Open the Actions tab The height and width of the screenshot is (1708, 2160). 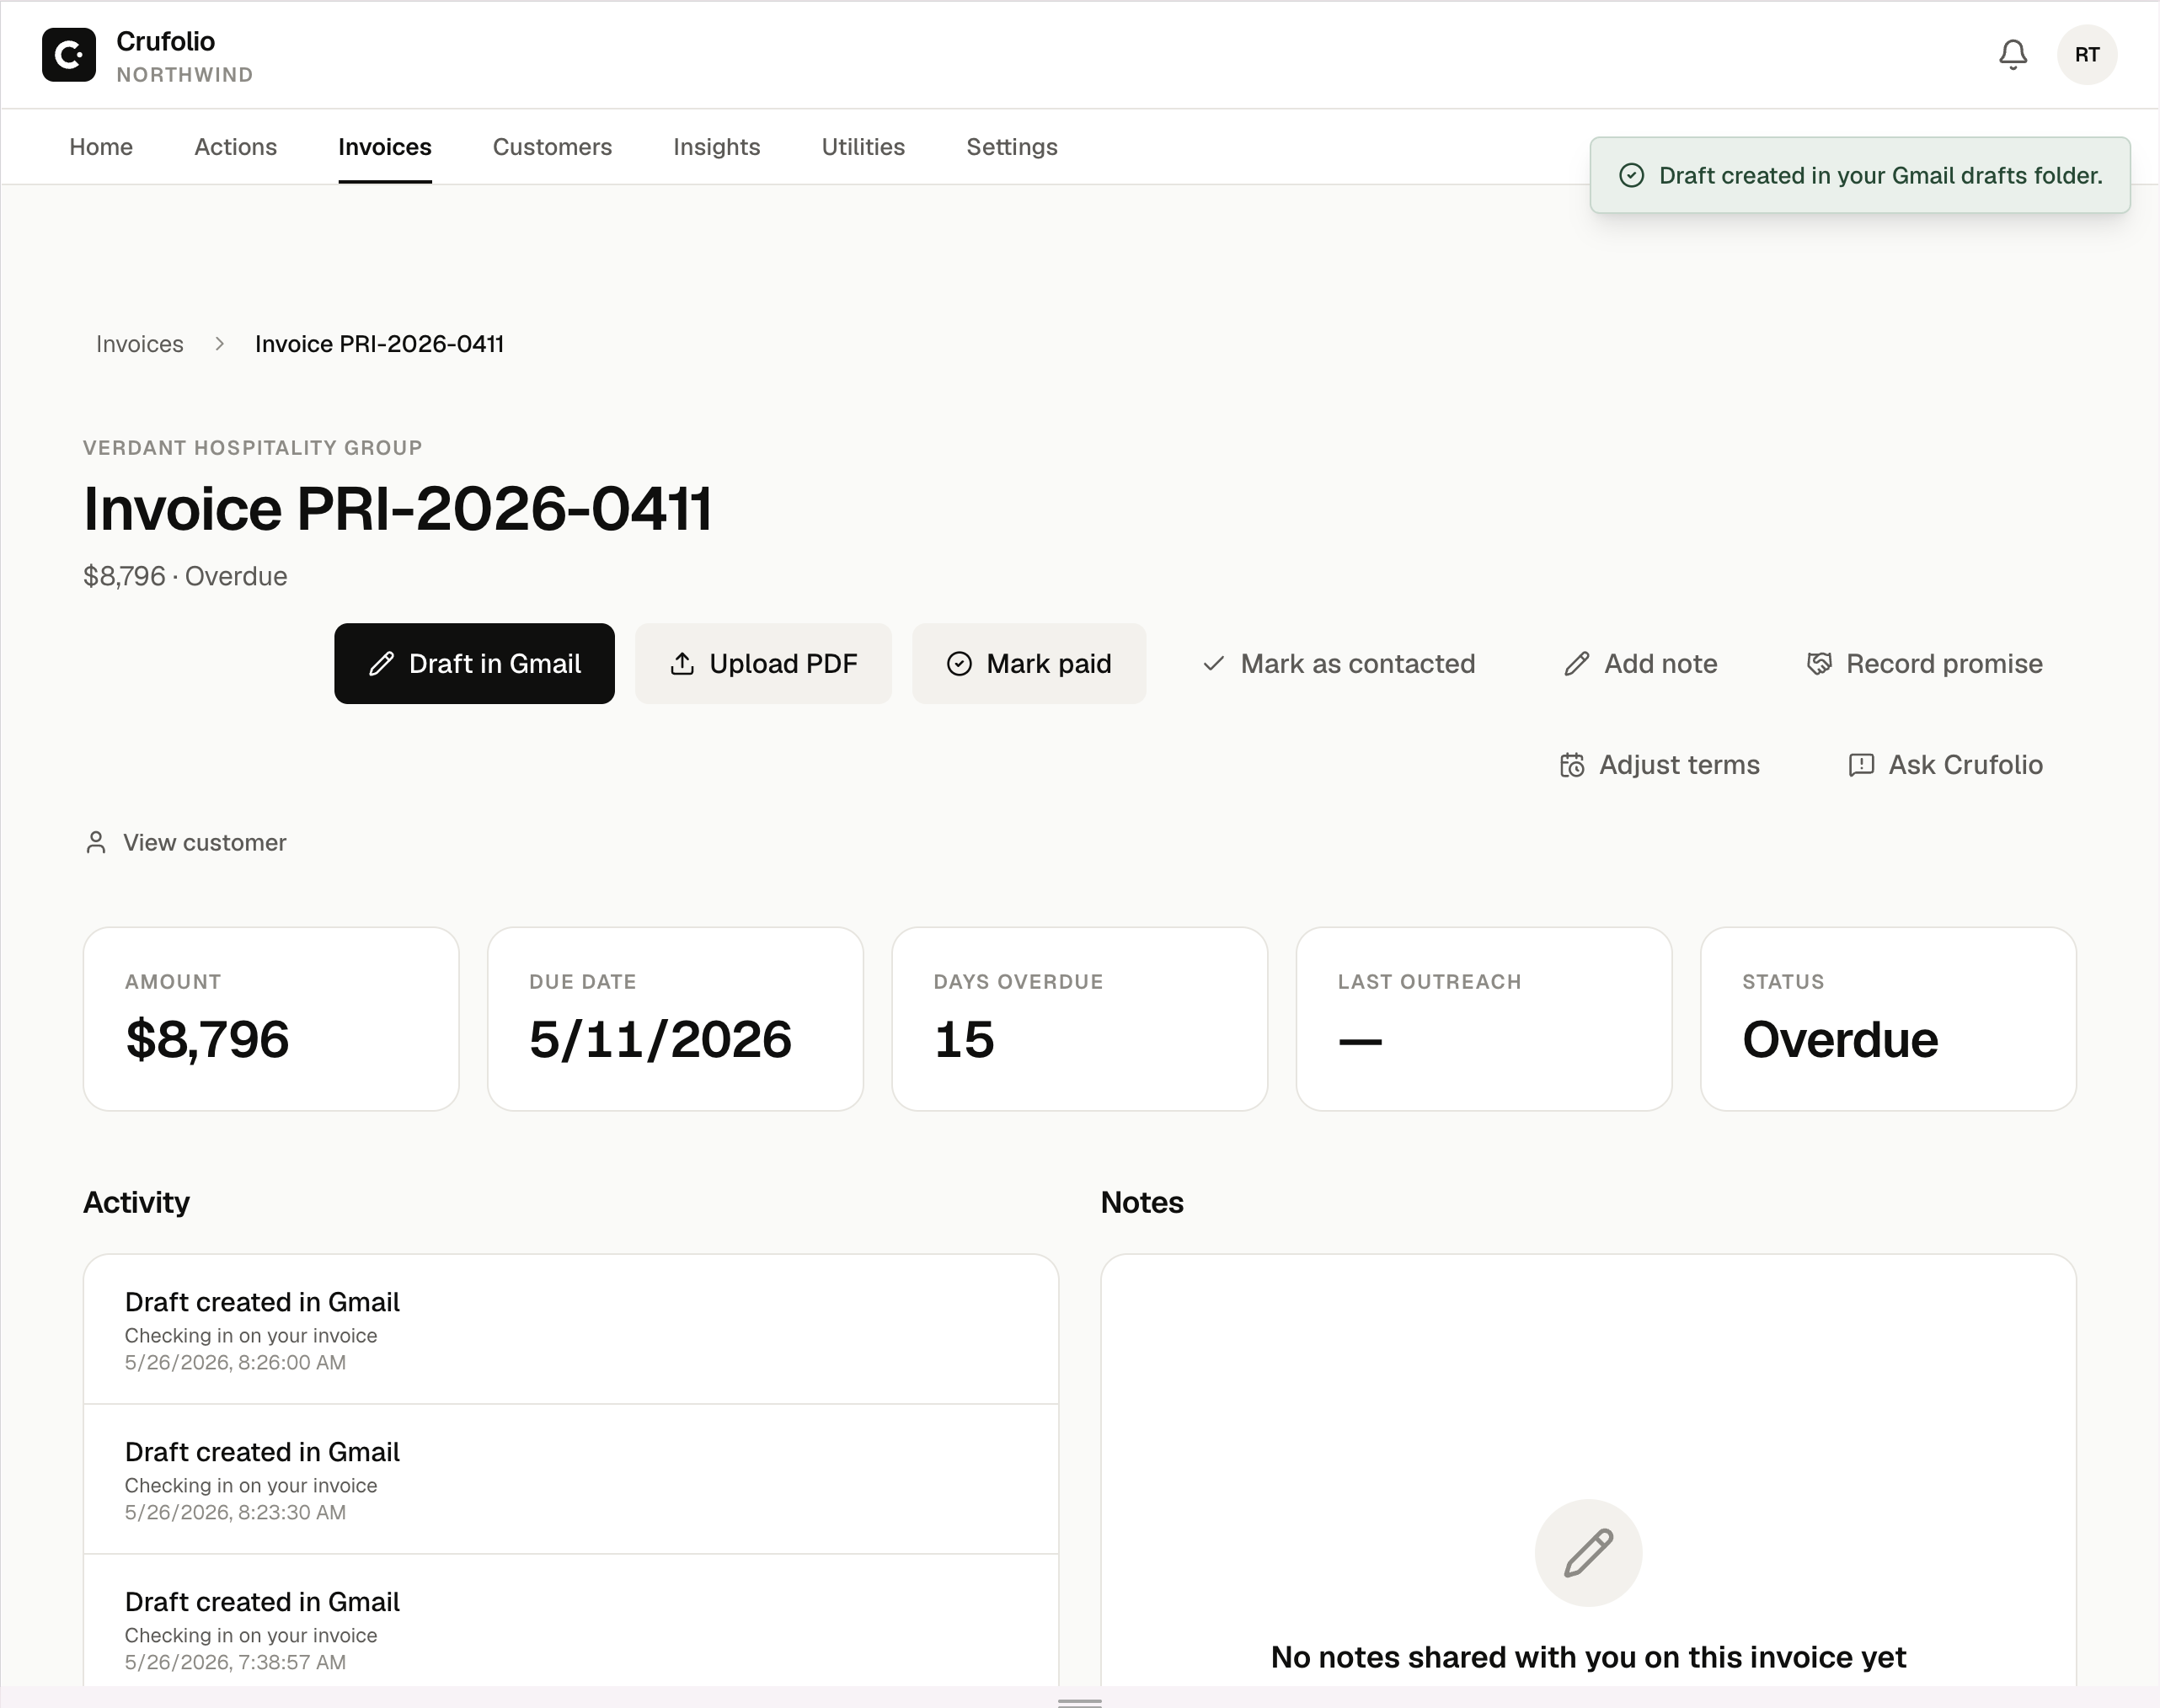pyautogui.click(x=235, y=147)
